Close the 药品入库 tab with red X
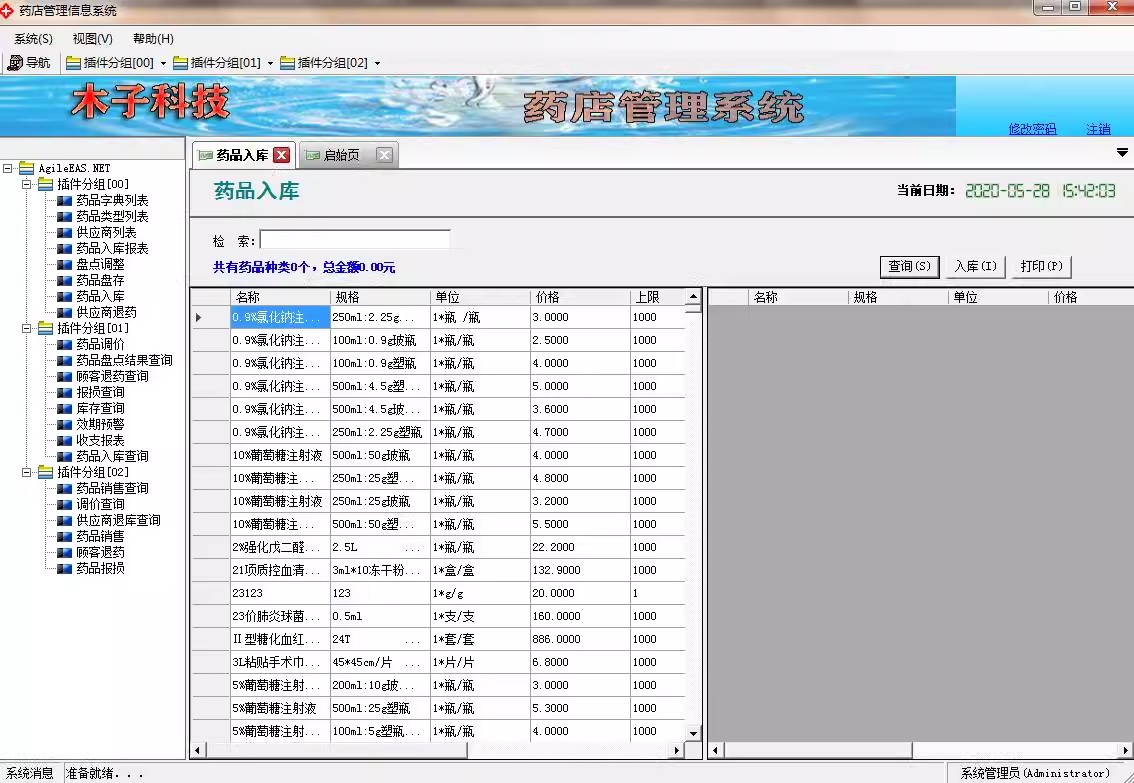This screenshot has width=1134, height=783. pos(282,155)
